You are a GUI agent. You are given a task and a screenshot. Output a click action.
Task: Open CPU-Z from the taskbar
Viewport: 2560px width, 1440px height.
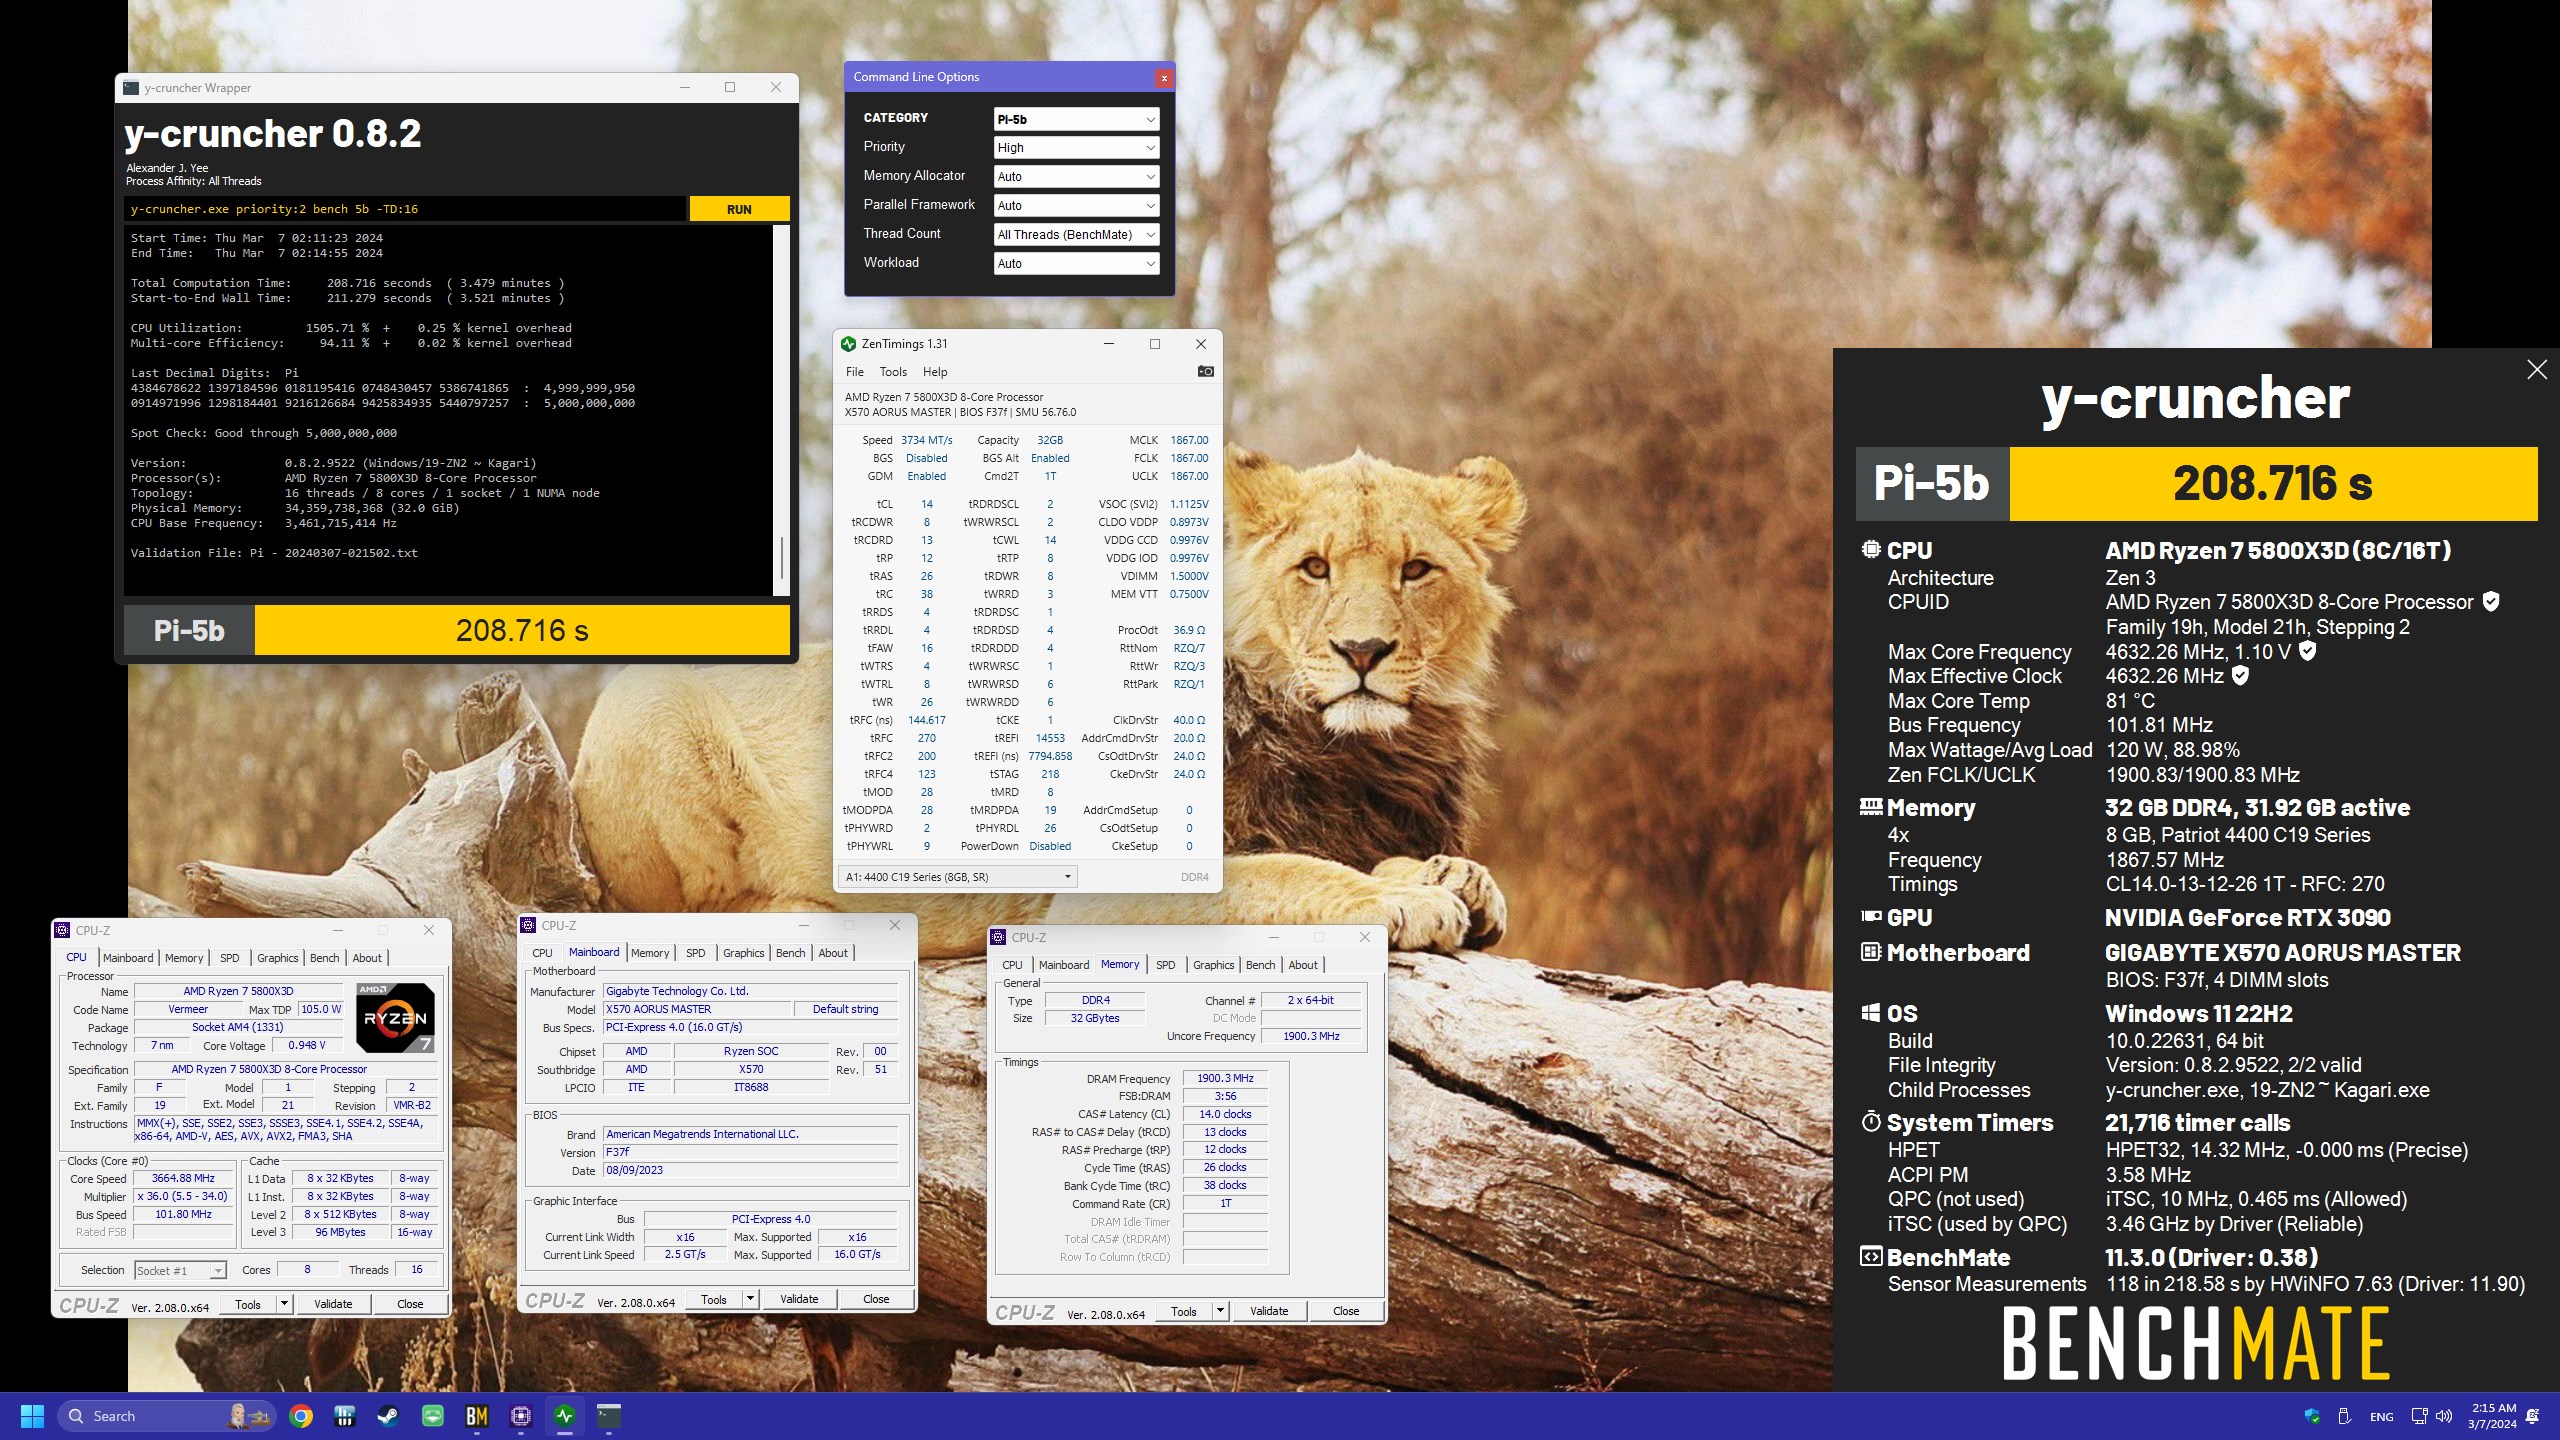[521, 1416]
